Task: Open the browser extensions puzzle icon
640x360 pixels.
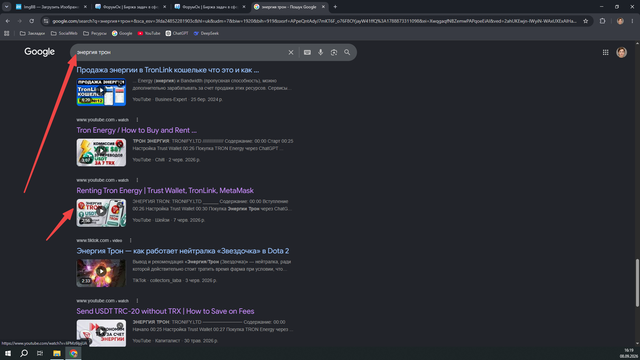Action: click(602, 21)
